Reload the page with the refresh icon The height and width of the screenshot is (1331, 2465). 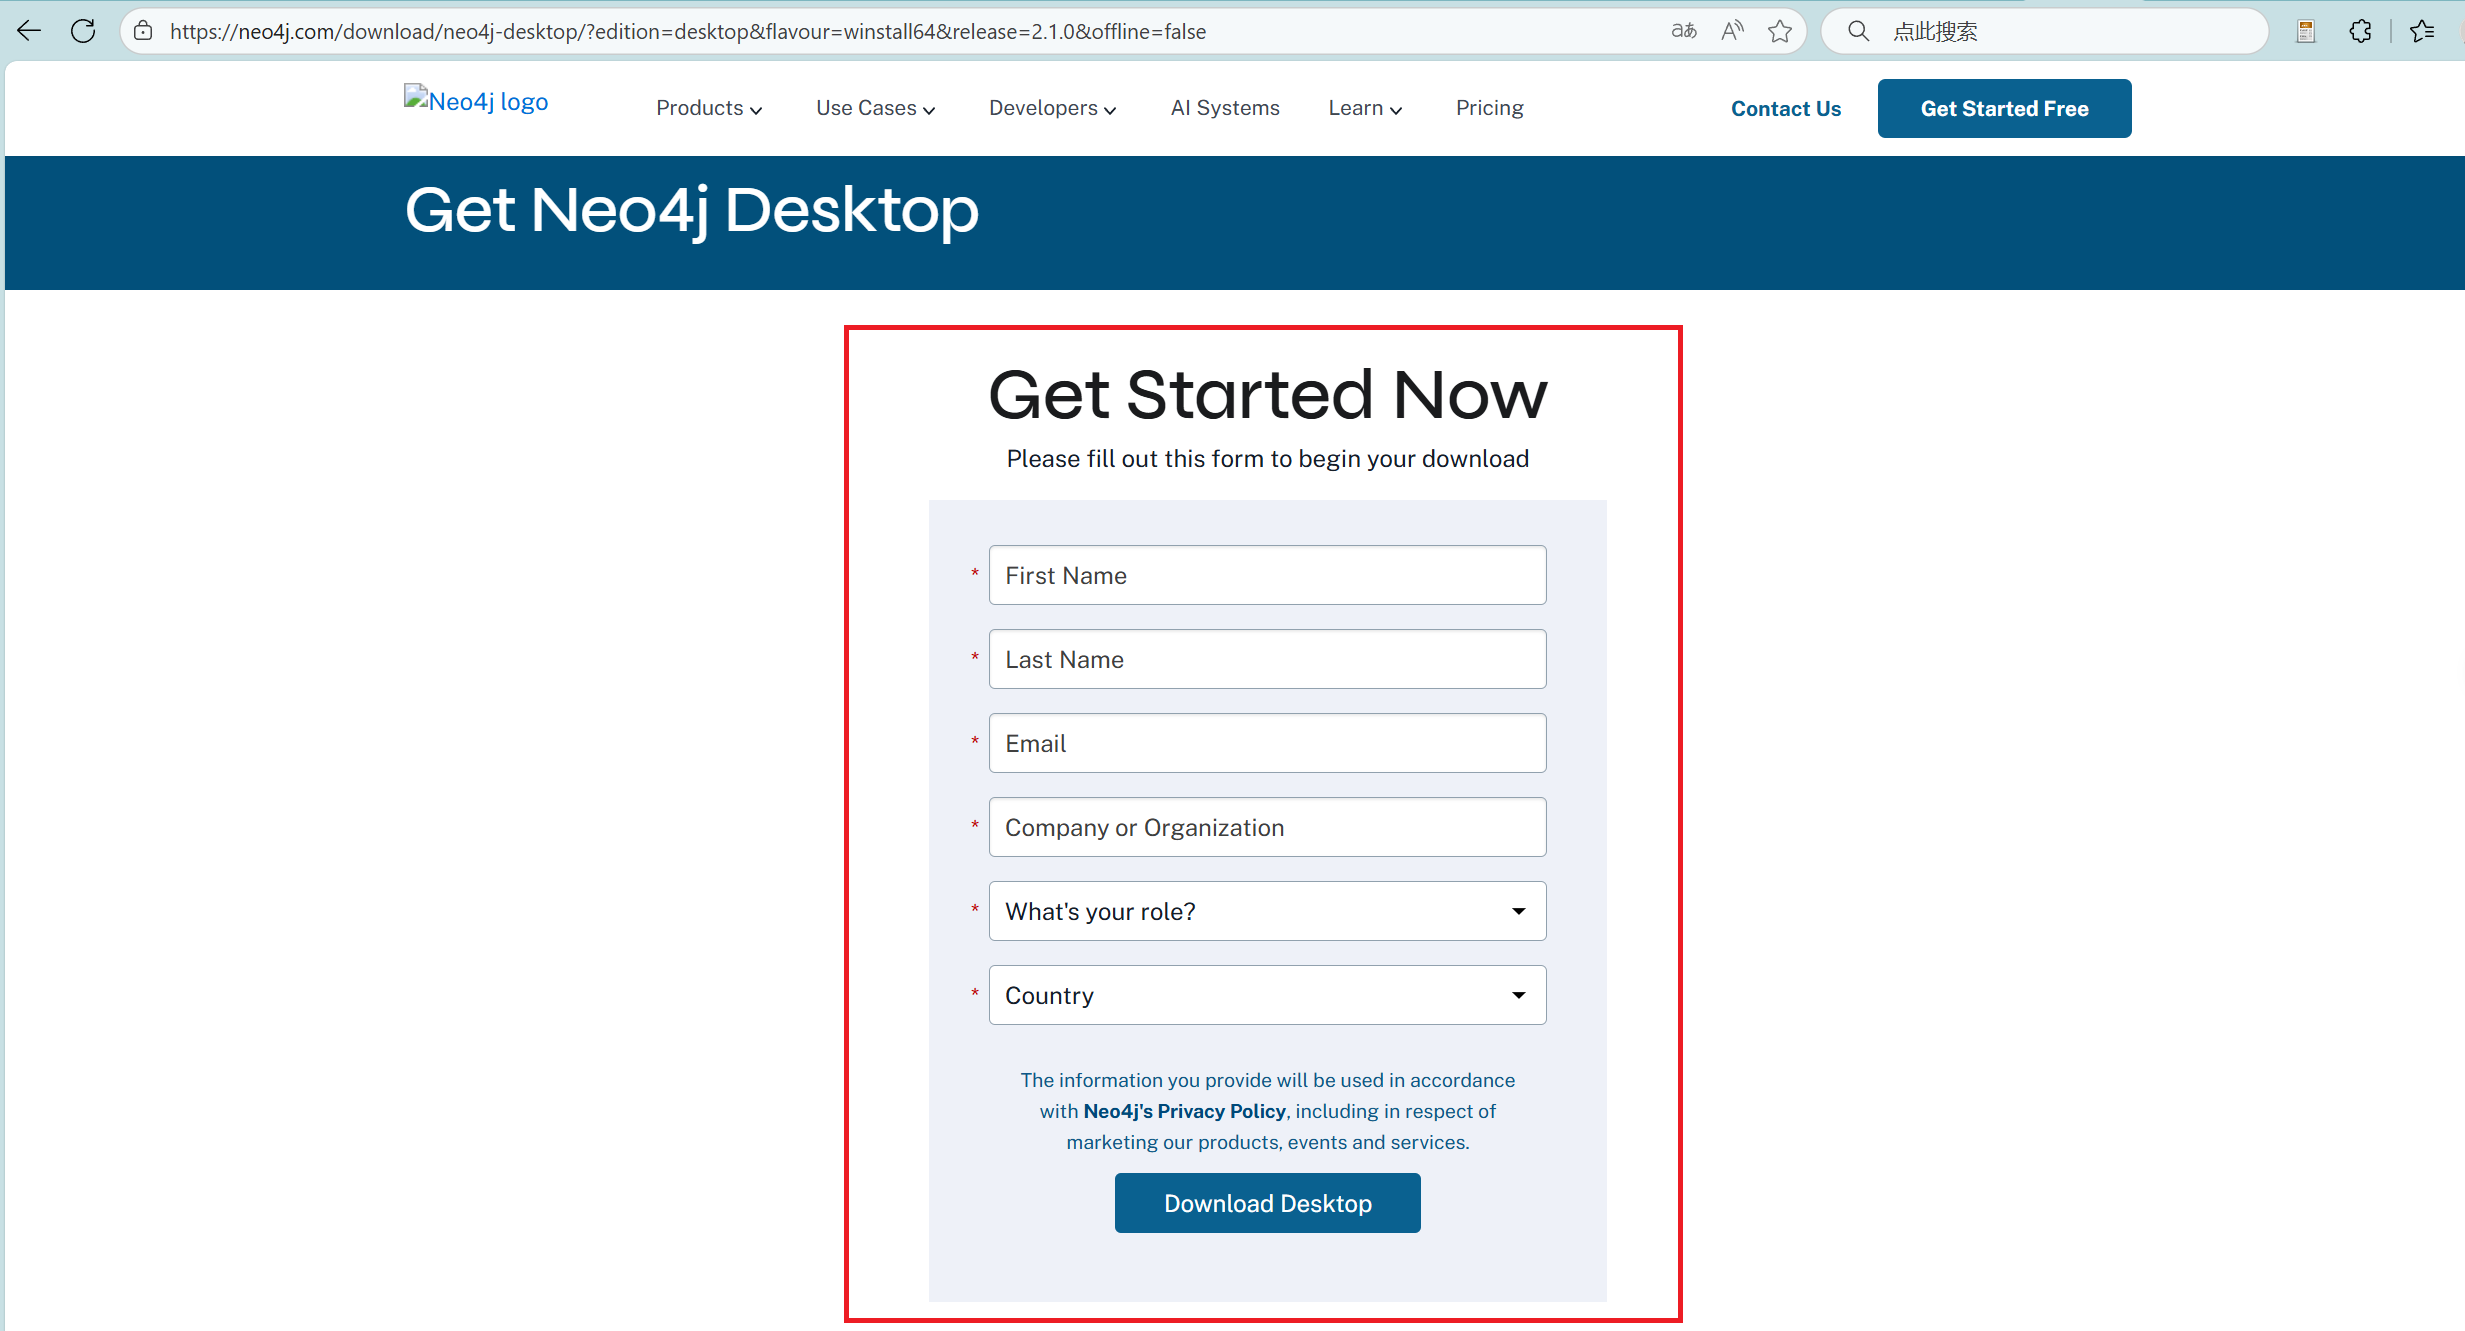click(x=83, y=31)
